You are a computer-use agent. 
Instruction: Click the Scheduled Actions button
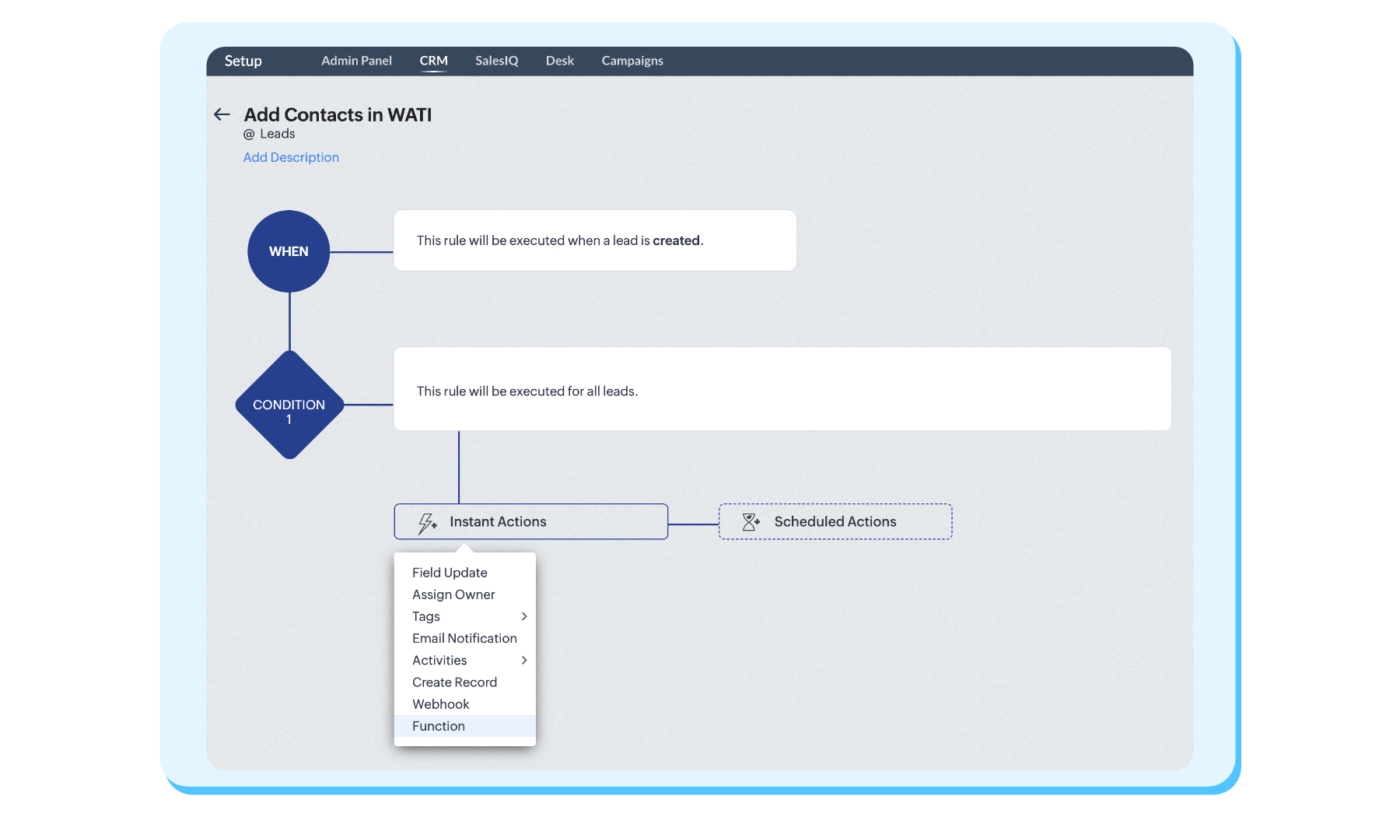[835, 521]
